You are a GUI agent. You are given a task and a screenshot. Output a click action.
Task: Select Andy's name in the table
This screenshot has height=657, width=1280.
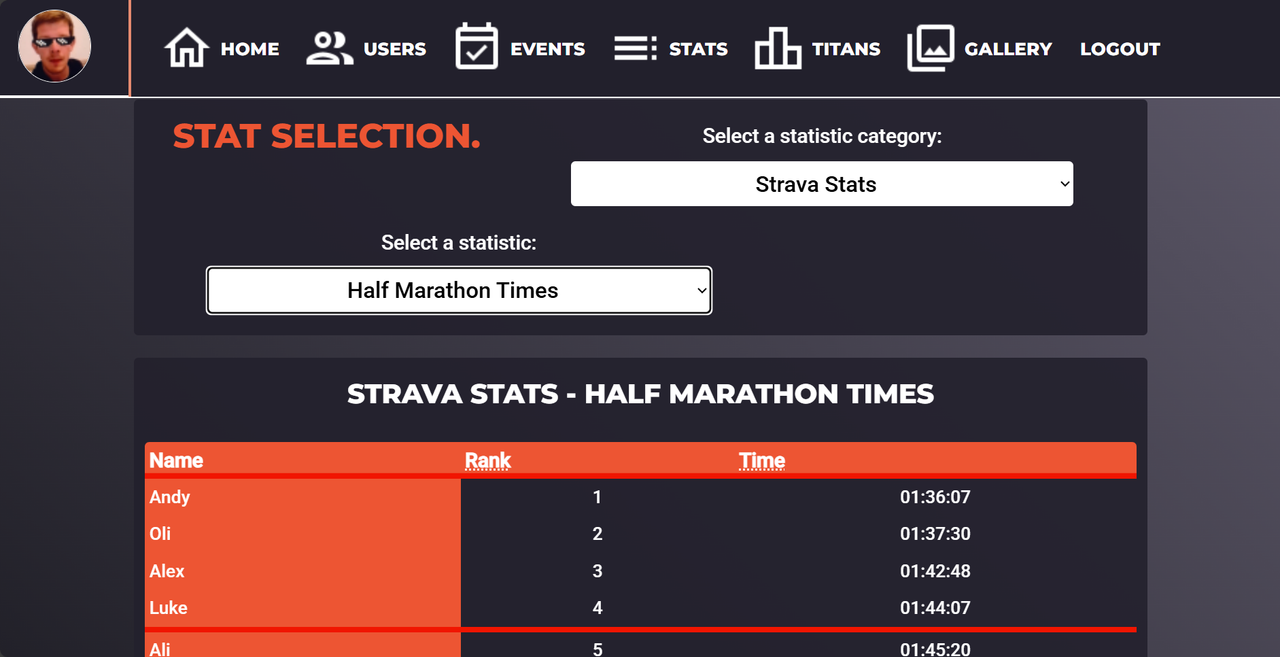170,497
